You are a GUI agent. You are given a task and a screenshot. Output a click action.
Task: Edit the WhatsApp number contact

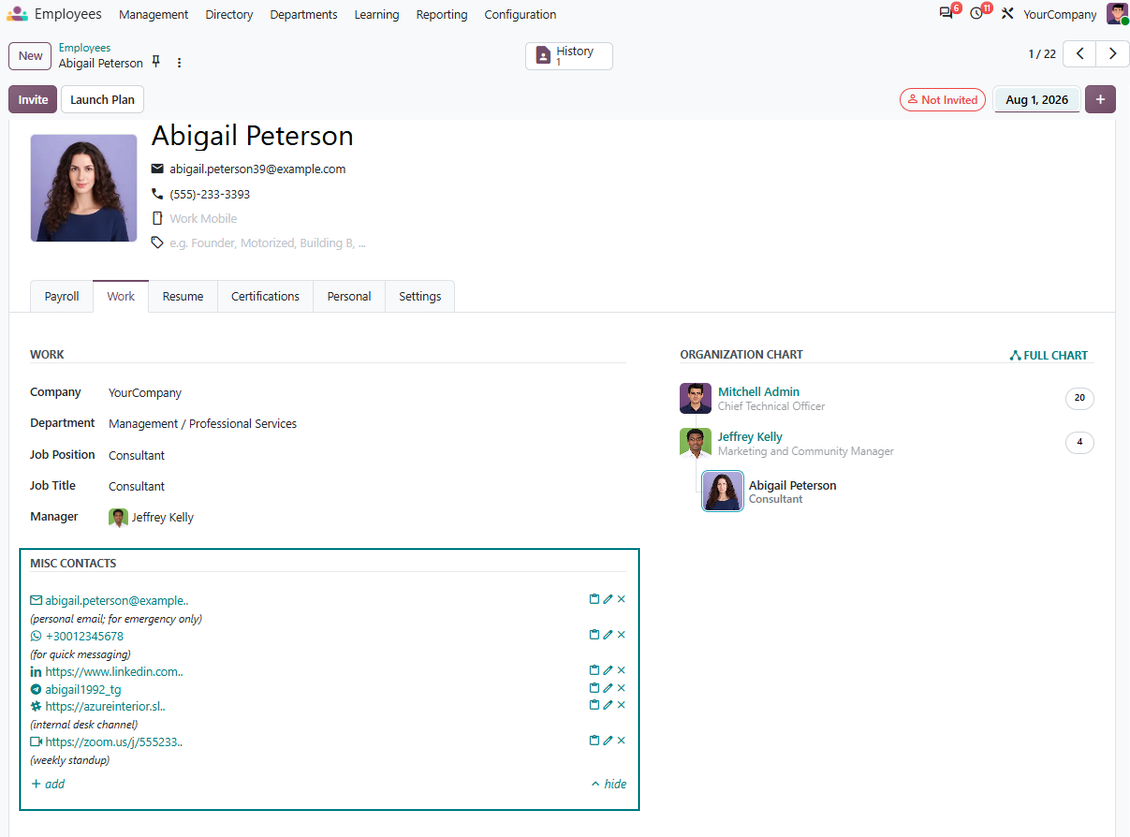tap(608, 634)
